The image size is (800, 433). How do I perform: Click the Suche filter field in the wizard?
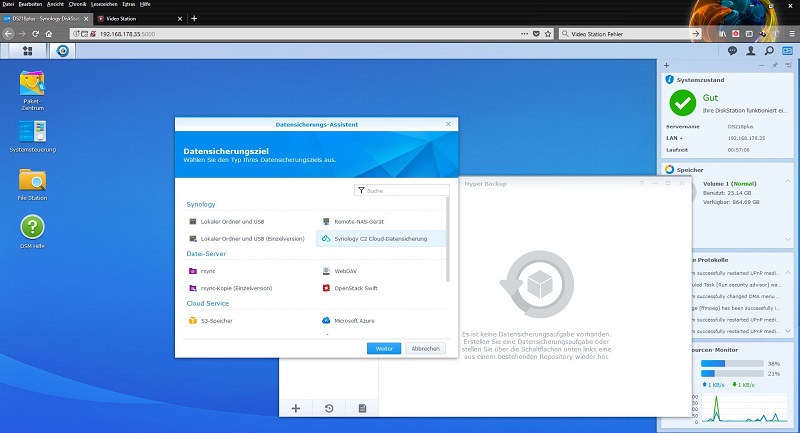pos(402,190)
